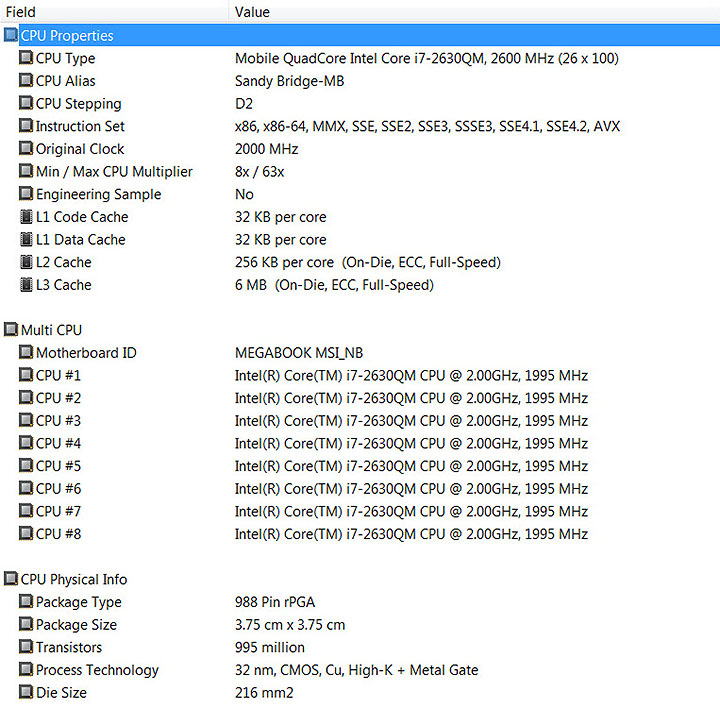The width and height of the screenshot is (720, 708).
Task: Click the Die Size row icon
Action: [x=26, y=692]
